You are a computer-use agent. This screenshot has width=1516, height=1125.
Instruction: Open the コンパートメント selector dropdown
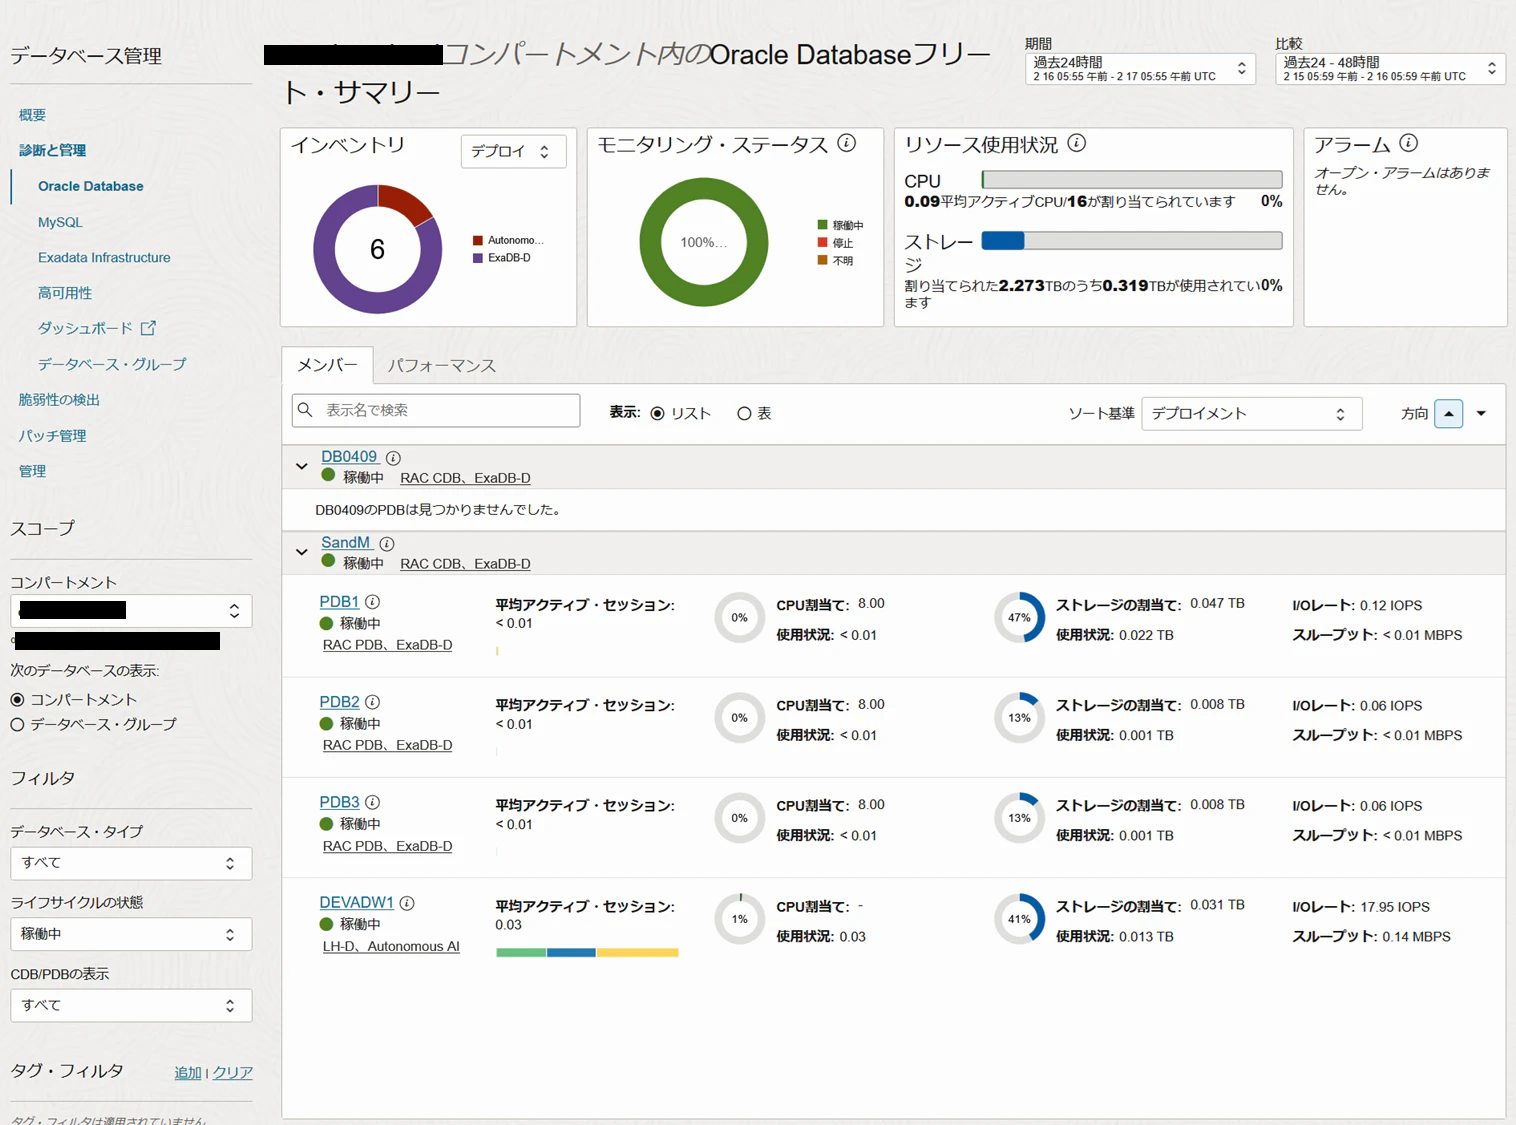tap(131, 610)
